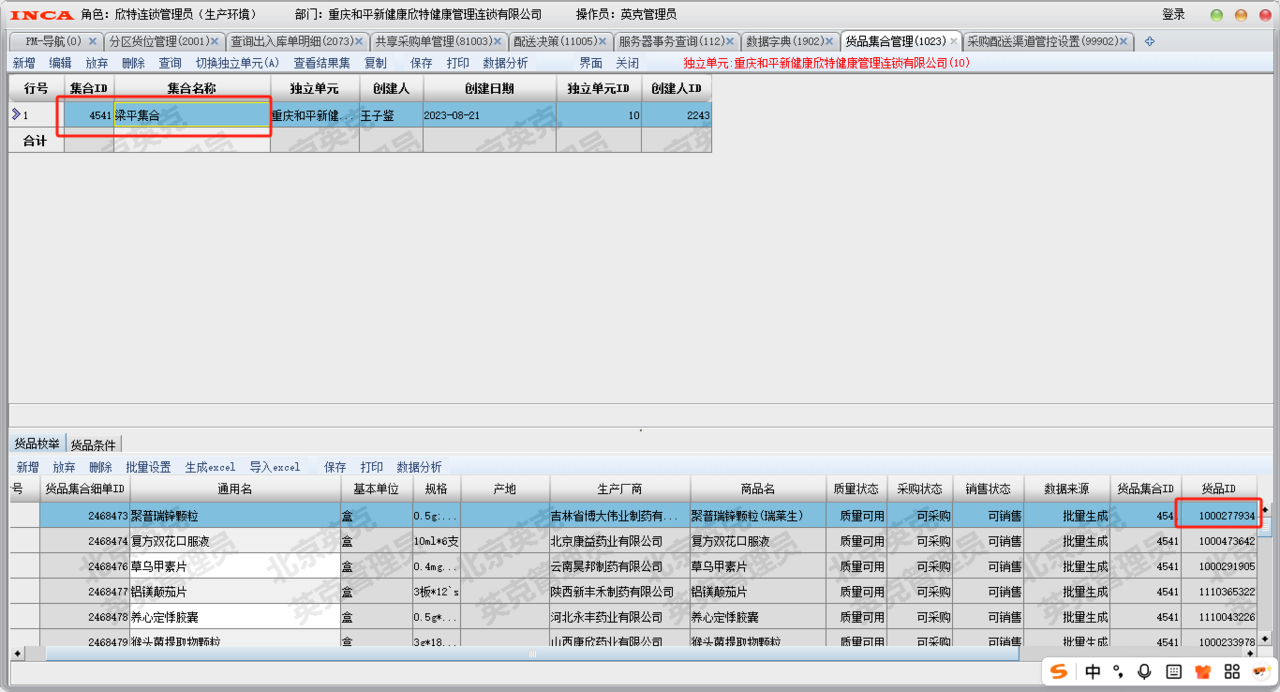
Task: Toggle the 中 Chinese input mode icon
Action: [1093, 671]
